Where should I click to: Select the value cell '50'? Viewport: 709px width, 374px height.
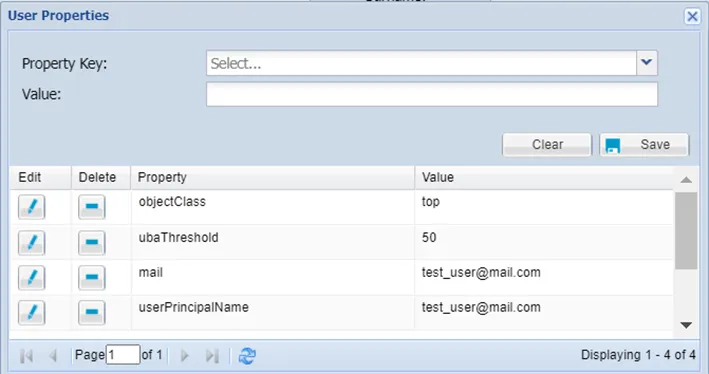pos(544,242)
